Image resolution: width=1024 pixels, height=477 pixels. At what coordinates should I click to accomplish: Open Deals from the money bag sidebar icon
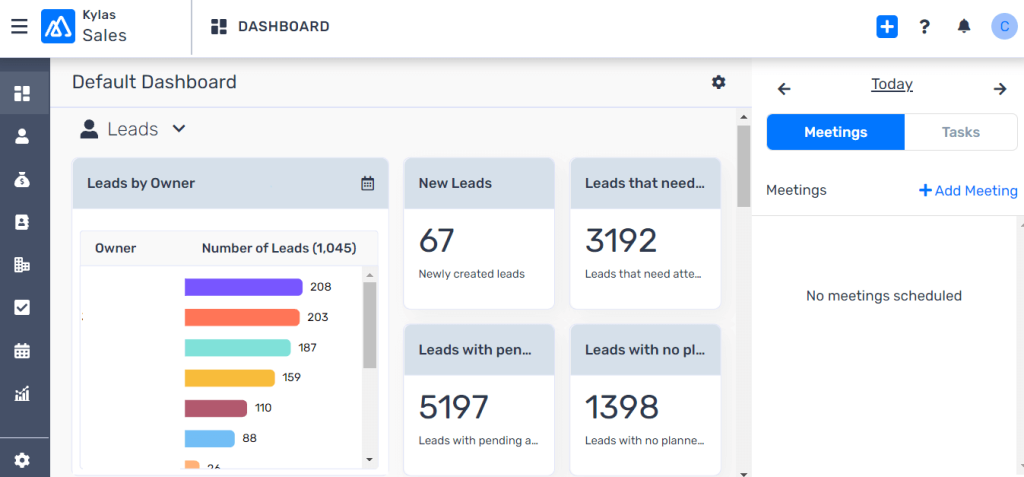(x=22, y=180)
